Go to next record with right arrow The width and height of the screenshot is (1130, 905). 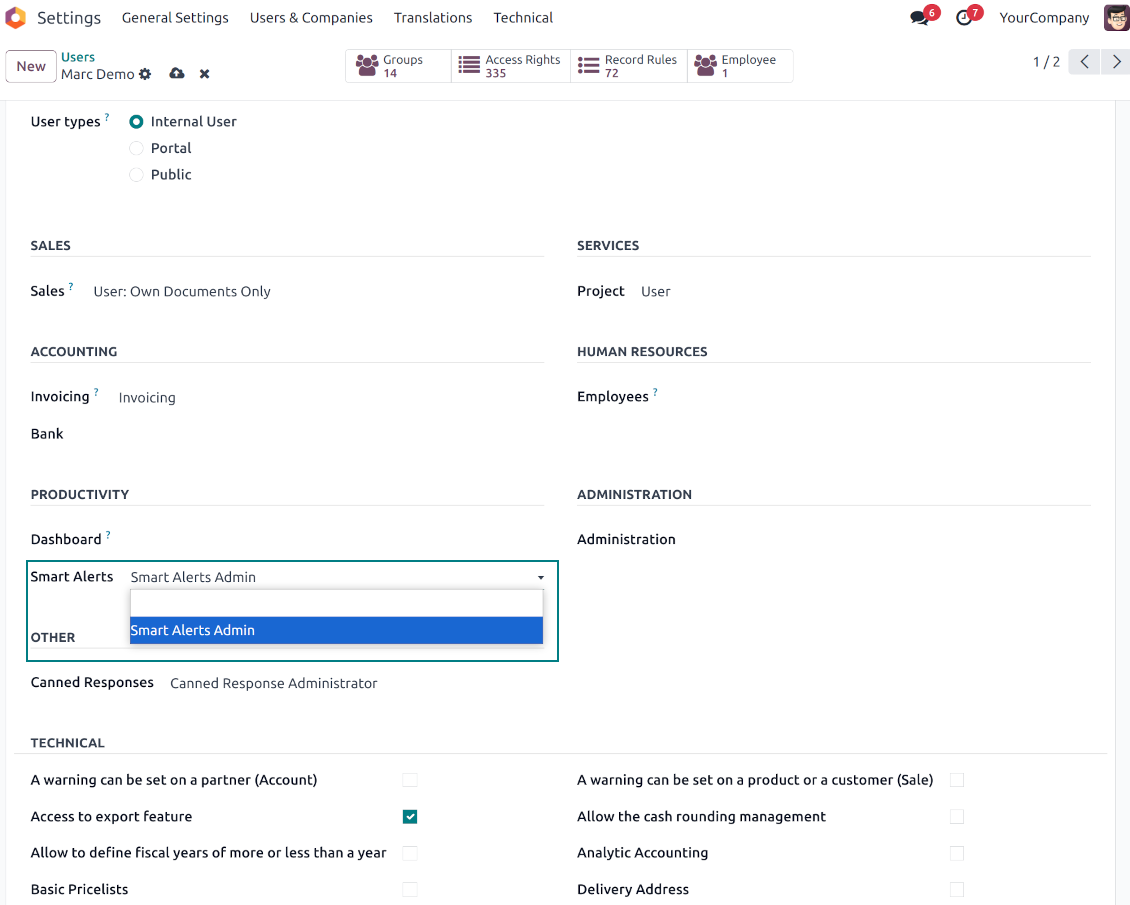click(1116, 62)
